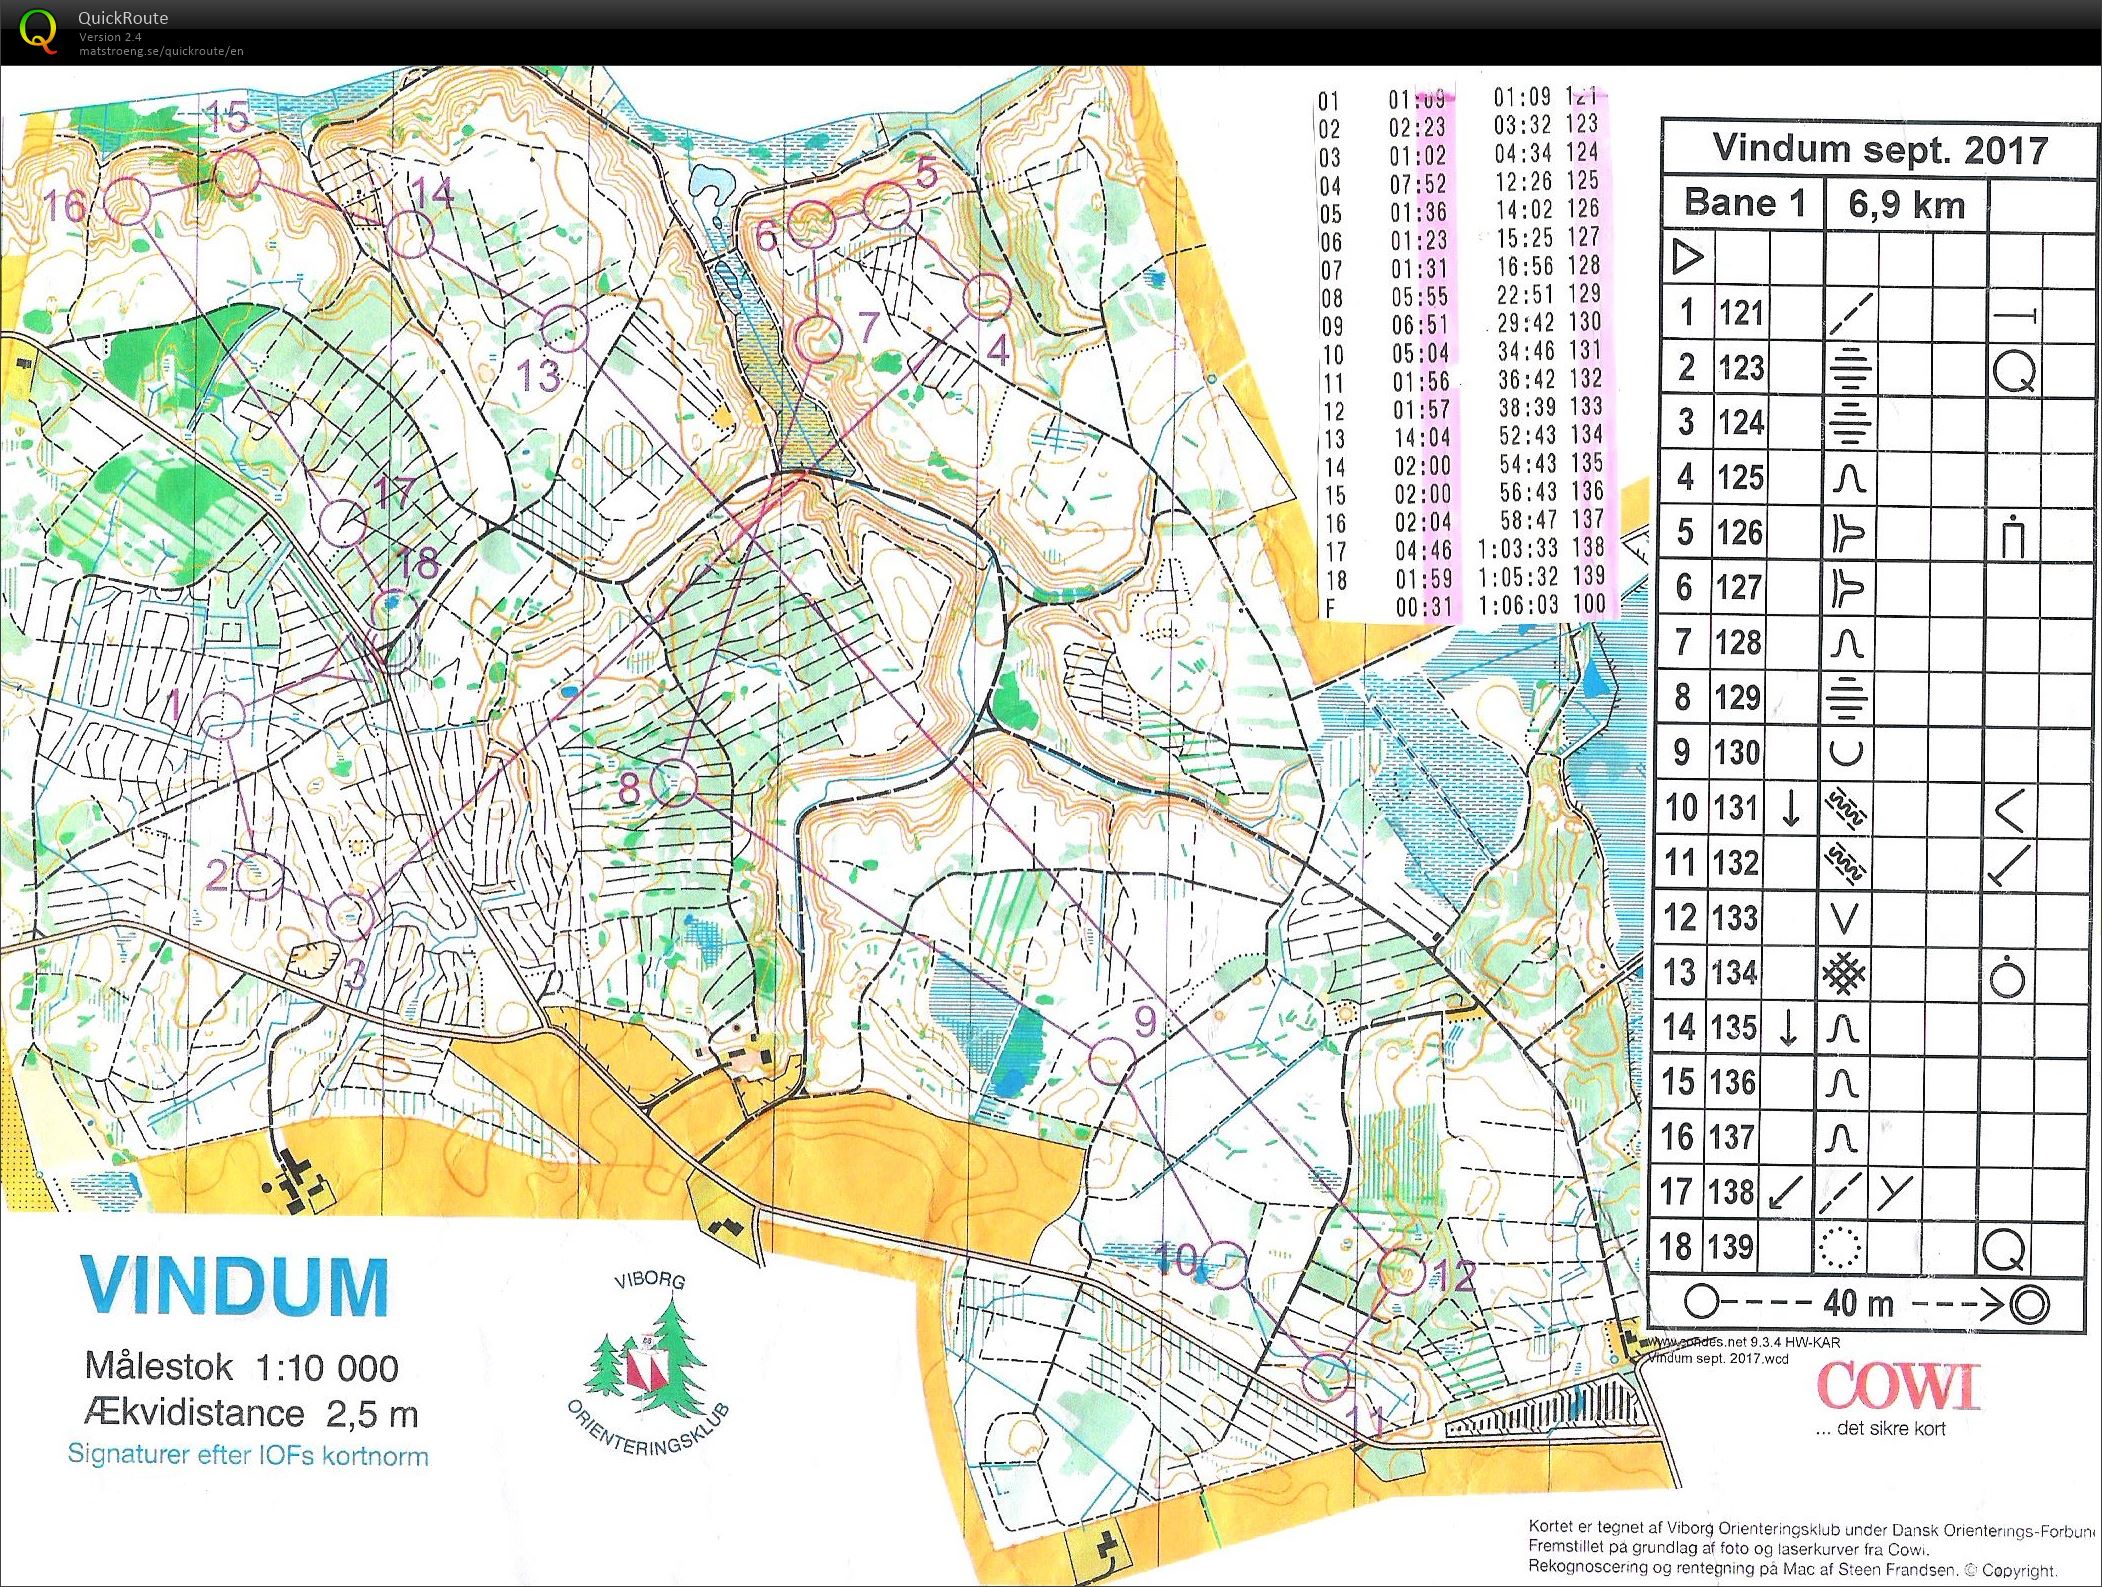Click the '... det sikre kort' tagline

point(1880,1429)
